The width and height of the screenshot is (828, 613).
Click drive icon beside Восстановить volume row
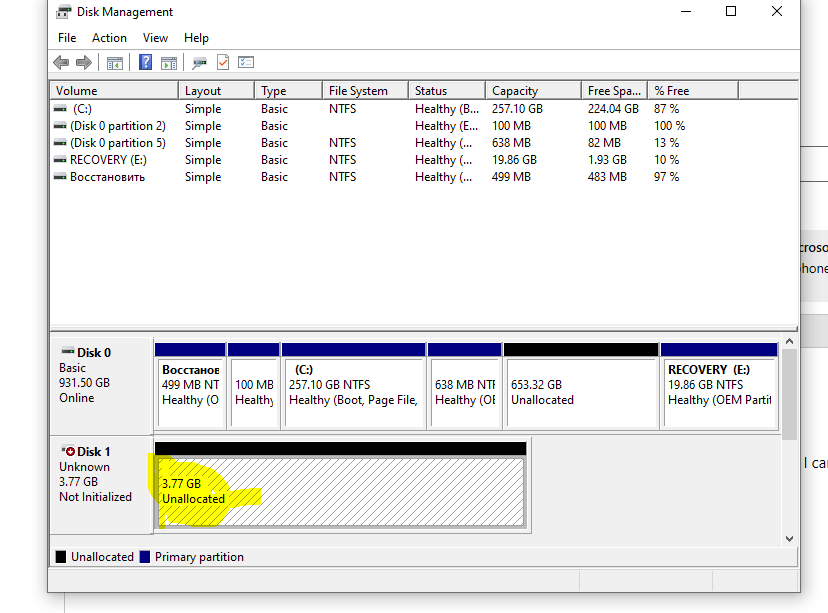coord(60,177)
